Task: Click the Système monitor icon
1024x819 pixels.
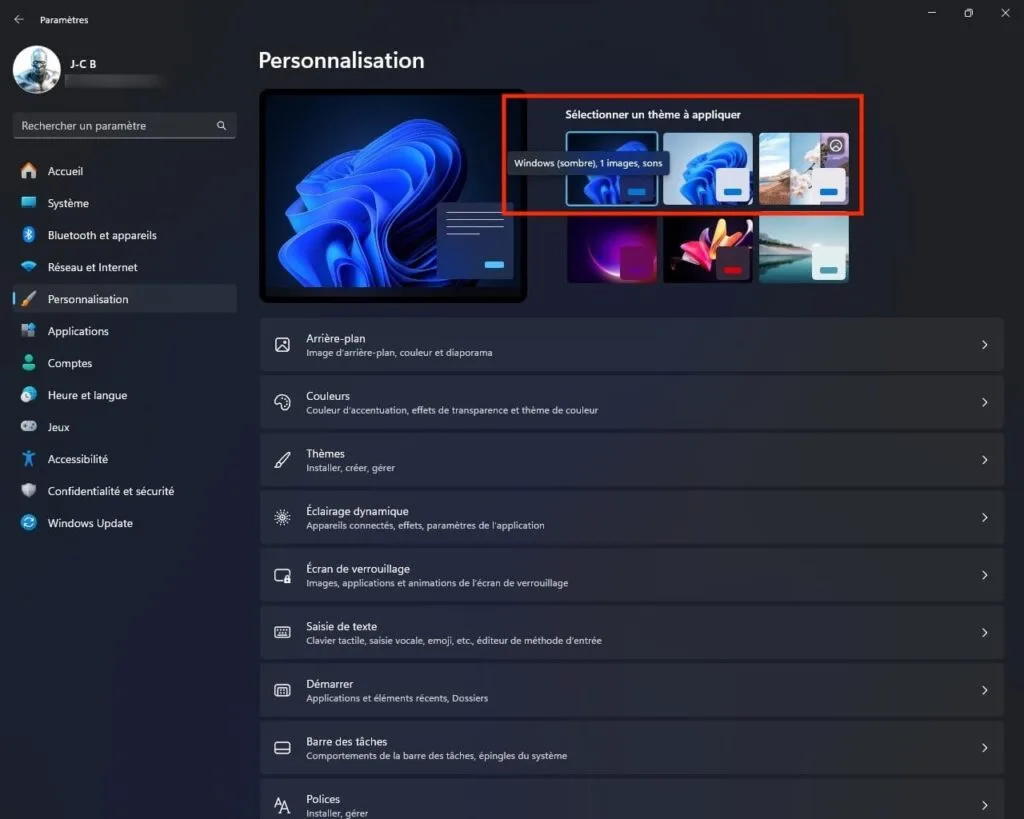Action: pyautogui.click(x=29, y=202)
